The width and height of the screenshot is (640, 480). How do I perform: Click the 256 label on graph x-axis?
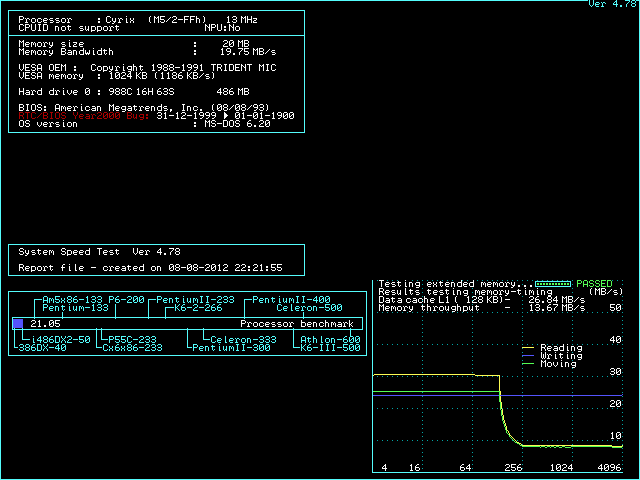tap(513, 468)
